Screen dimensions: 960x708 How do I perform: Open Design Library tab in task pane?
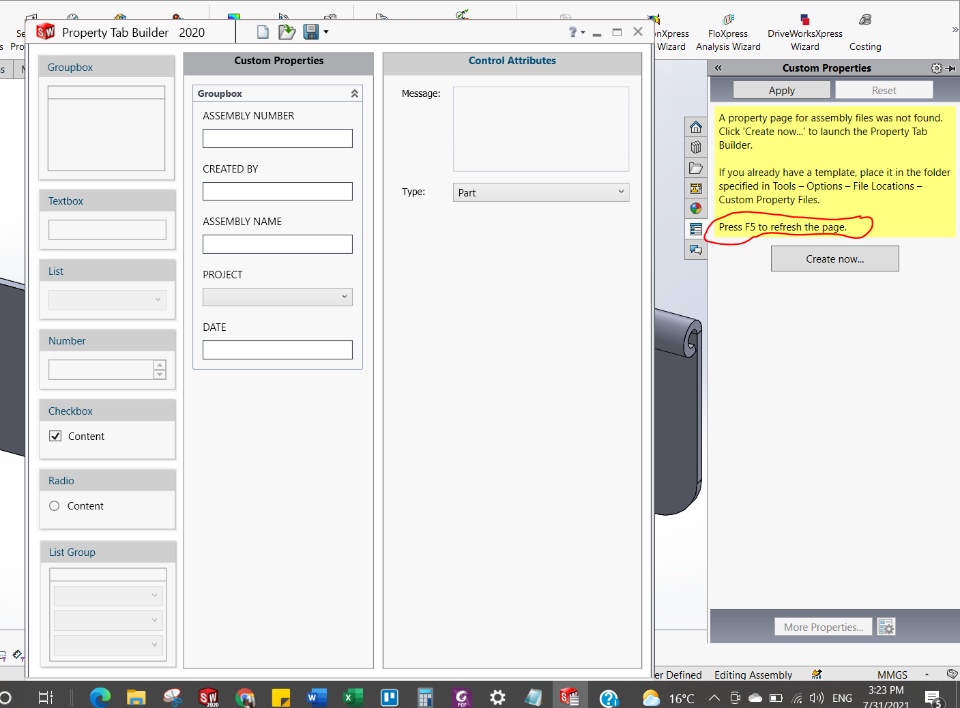(696, 147)
